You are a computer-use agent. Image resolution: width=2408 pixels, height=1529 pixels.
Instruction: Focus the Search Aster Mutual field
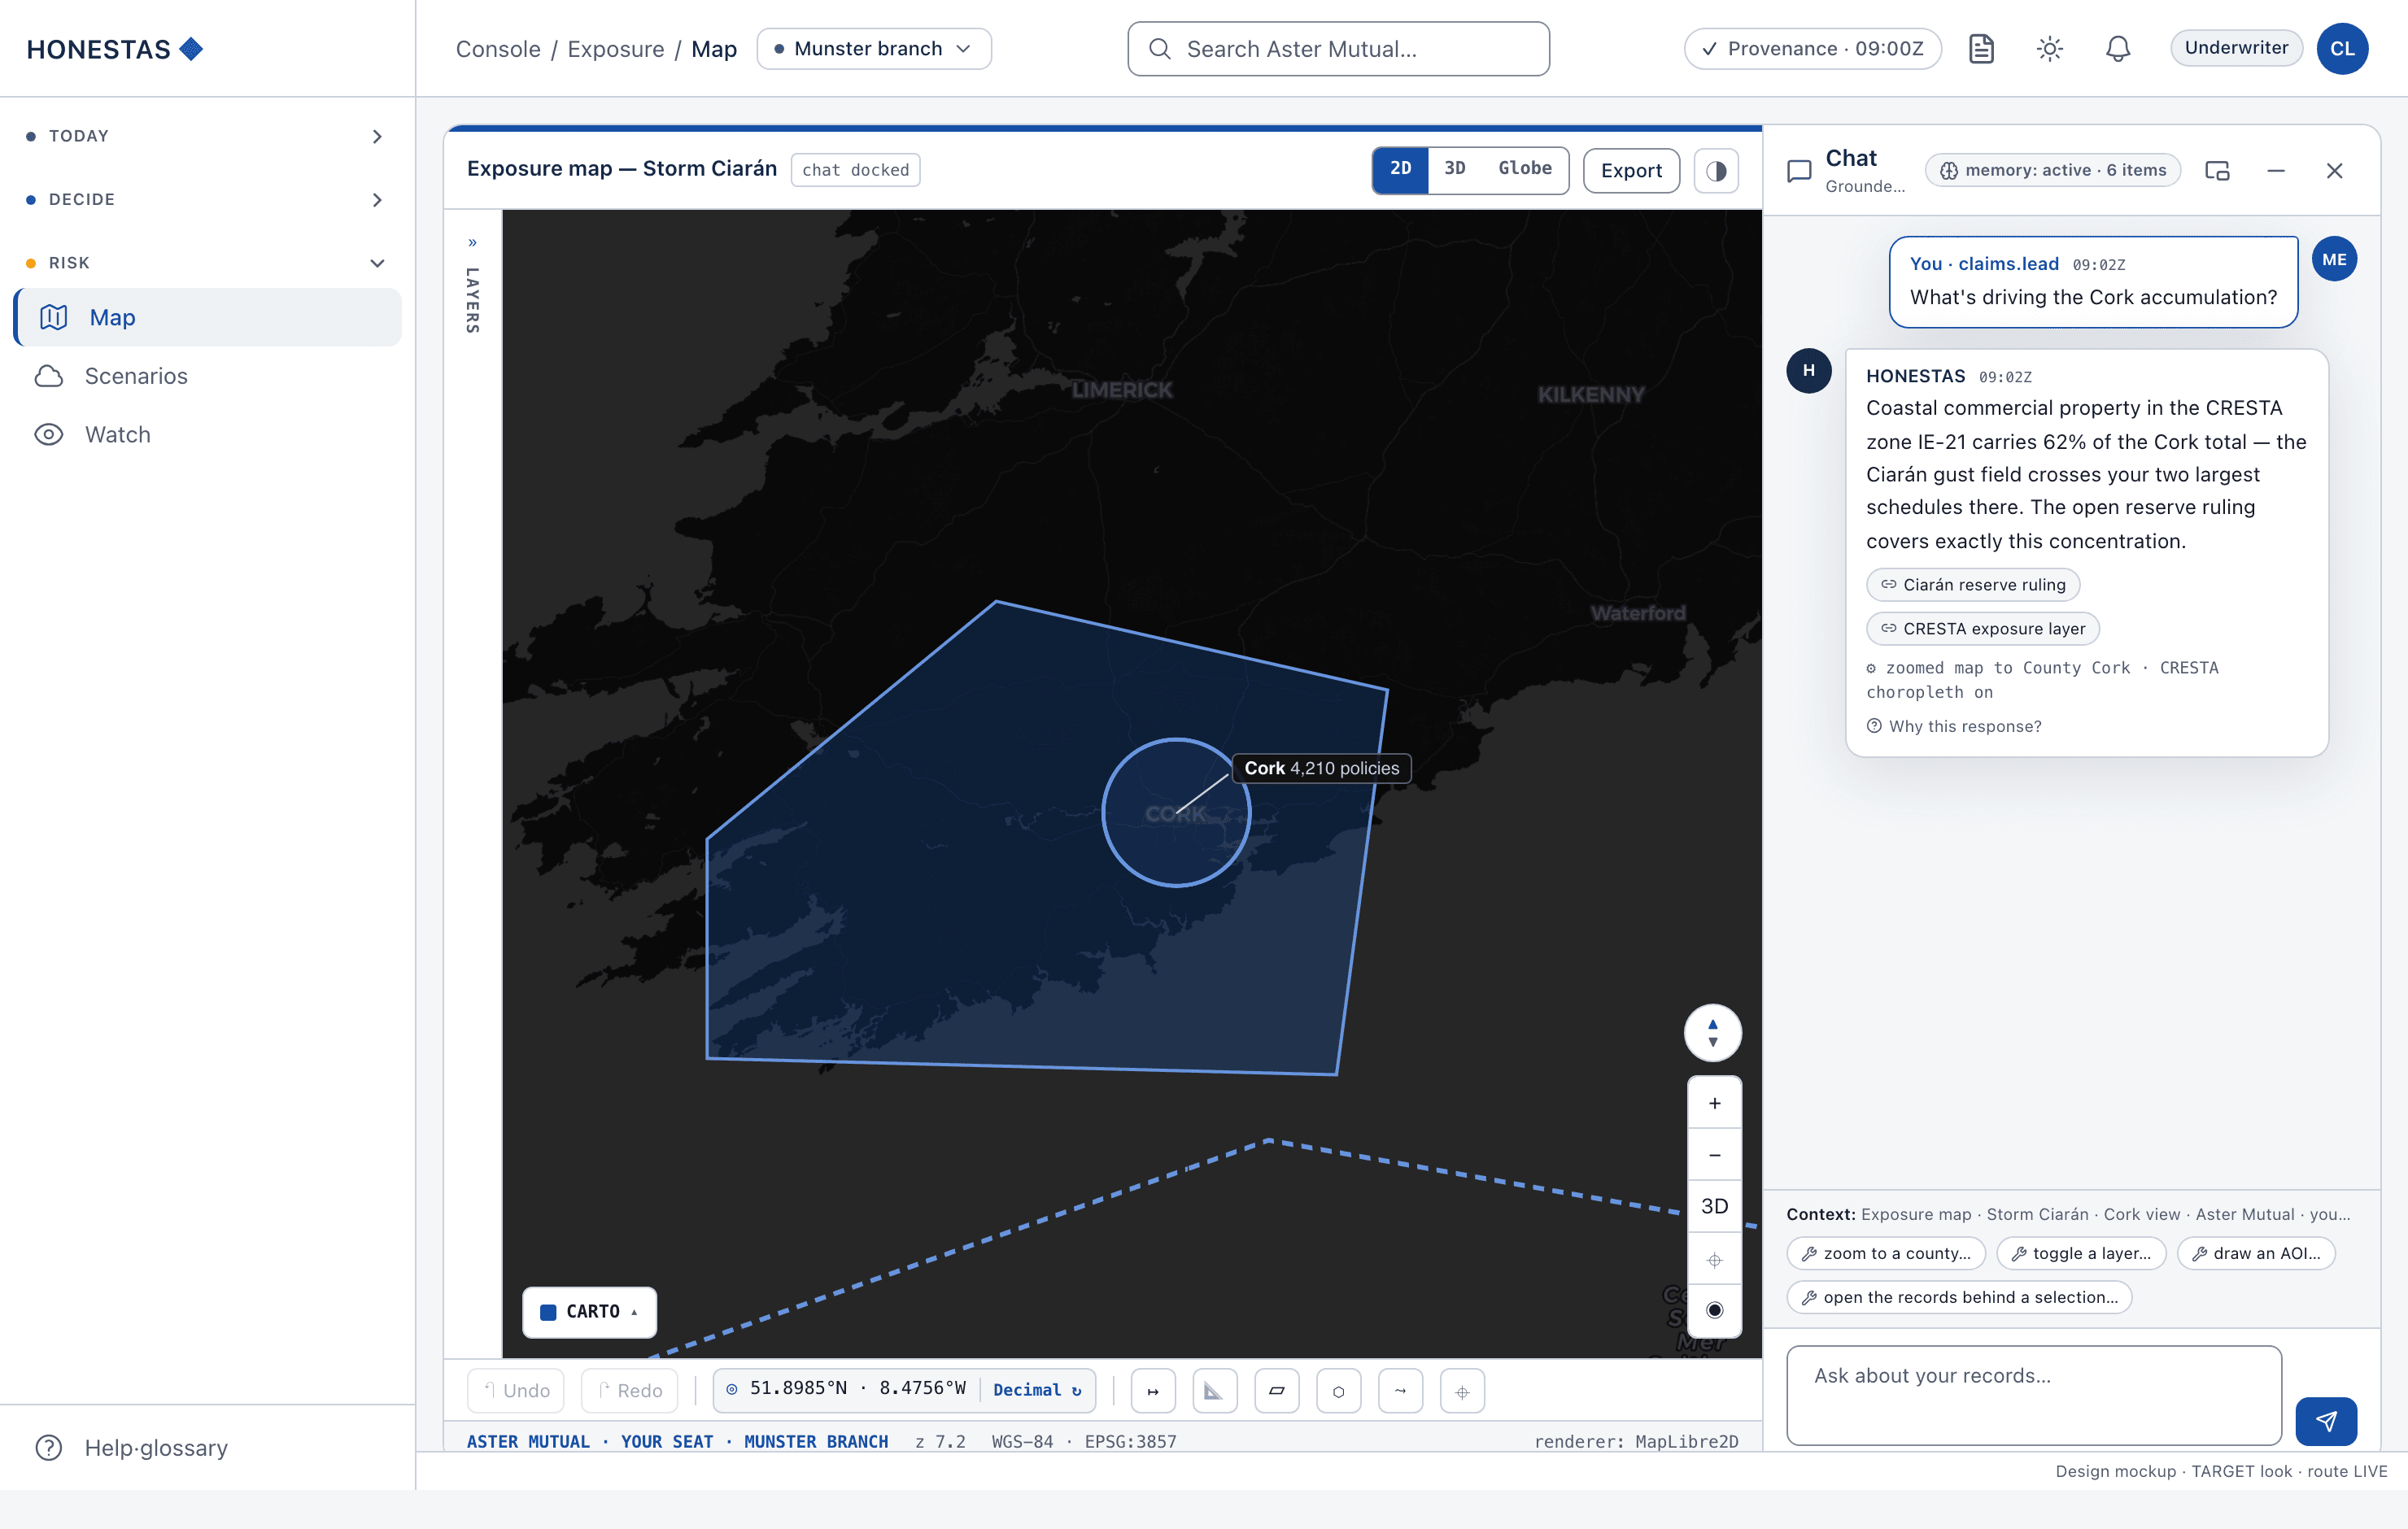pyautogui.click(x=1338, y=49)
